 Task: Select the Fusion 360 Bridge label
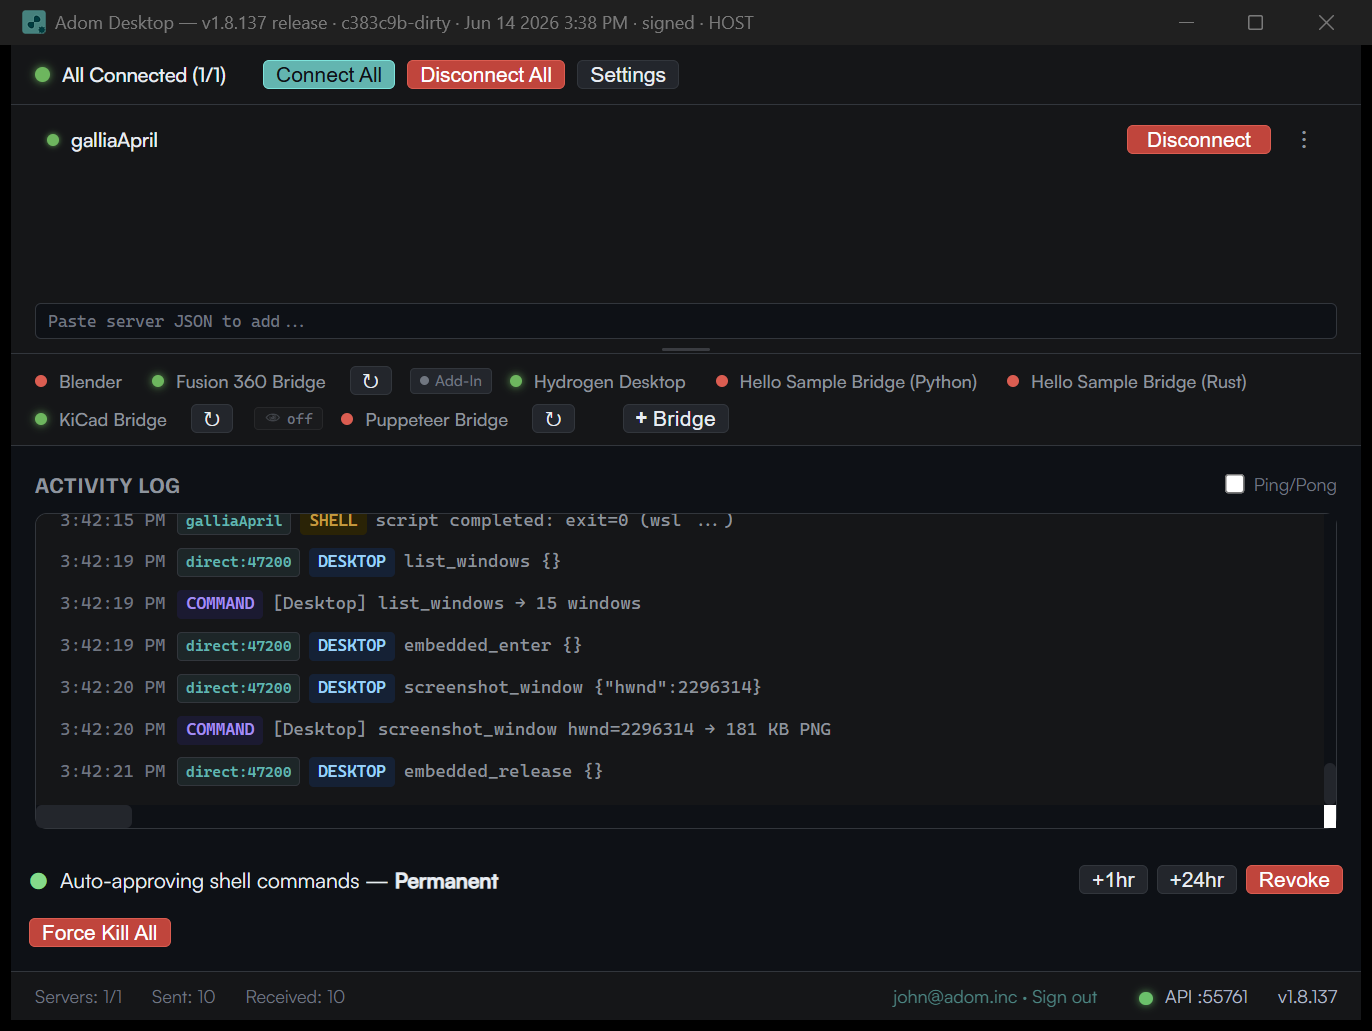pyautogui.click(x=251, y=382)
